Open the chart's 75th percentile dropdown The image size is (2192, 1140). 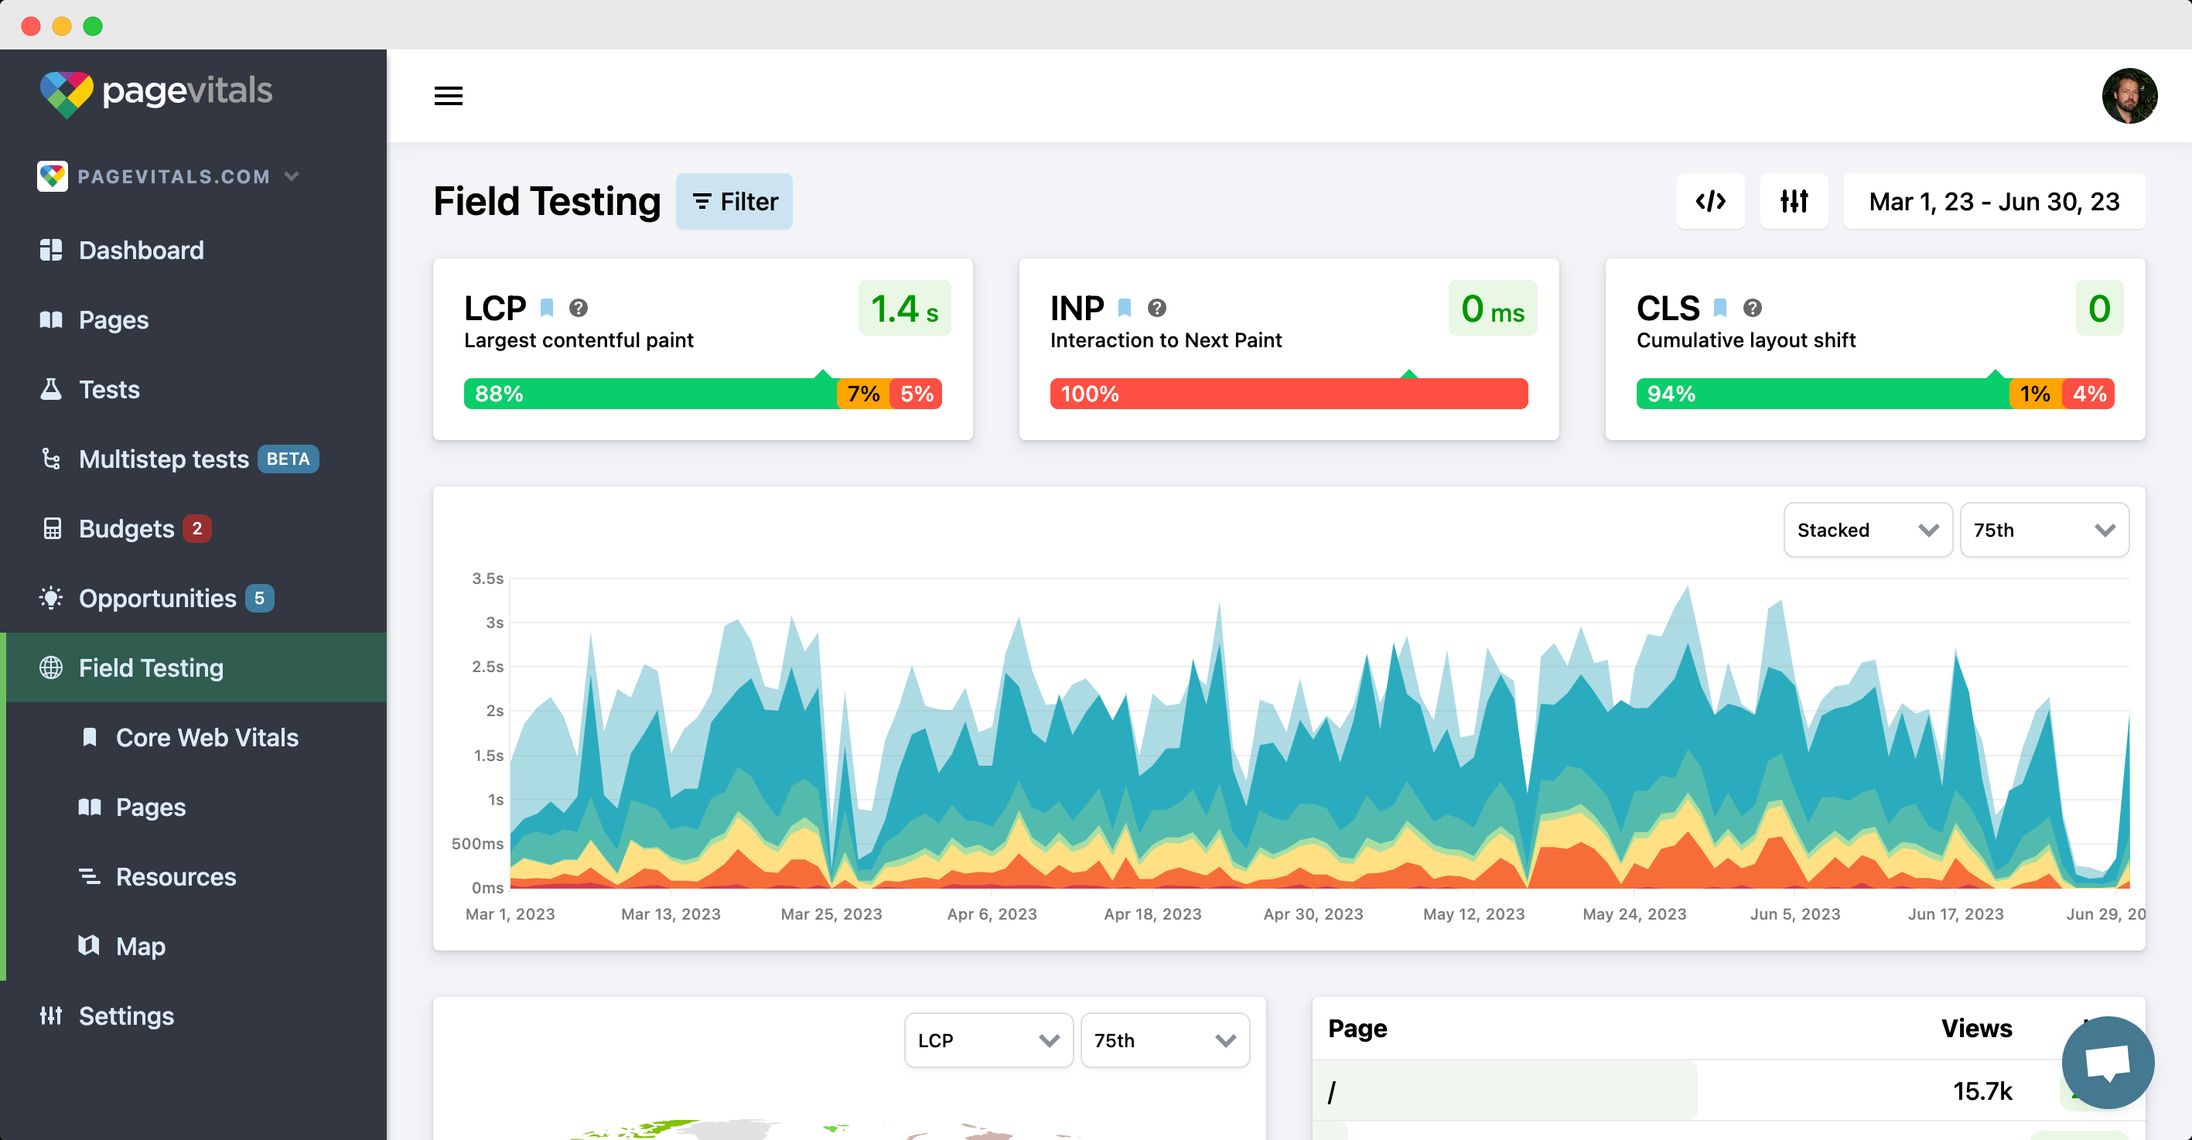tap(2043, 530)
